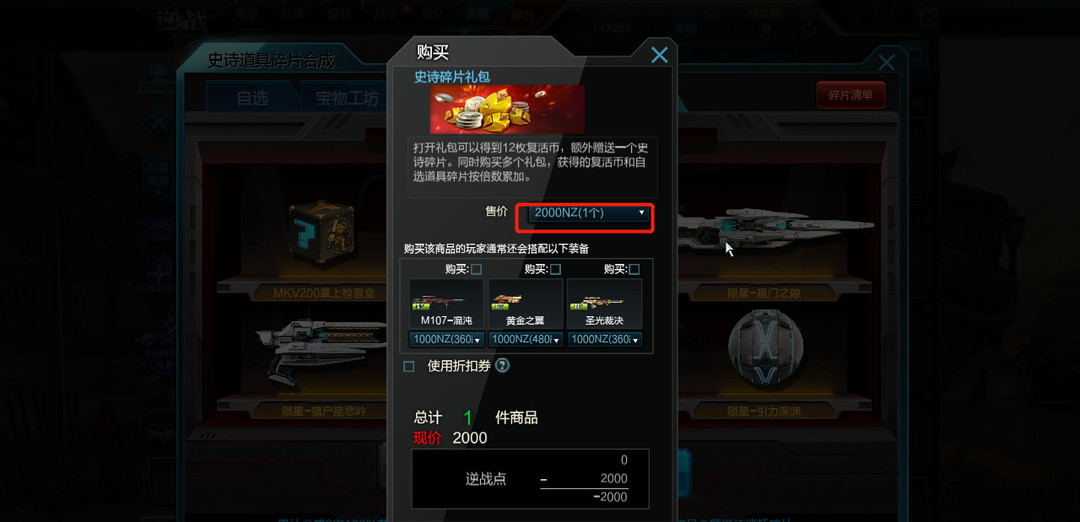Expand the M107-混沌 1000NZ price dropdown
The width and height of the screenshot is (1080, 522).
[x=446, y=340]
